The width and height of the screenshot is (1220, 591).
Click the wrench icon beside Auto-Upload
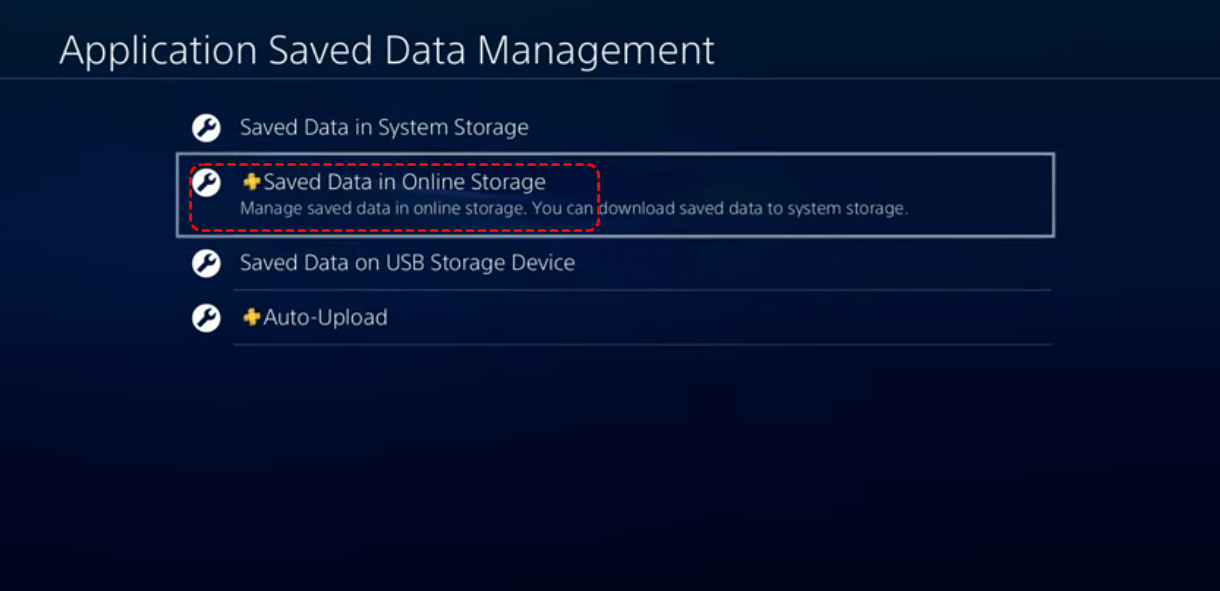tap(206, 318)
